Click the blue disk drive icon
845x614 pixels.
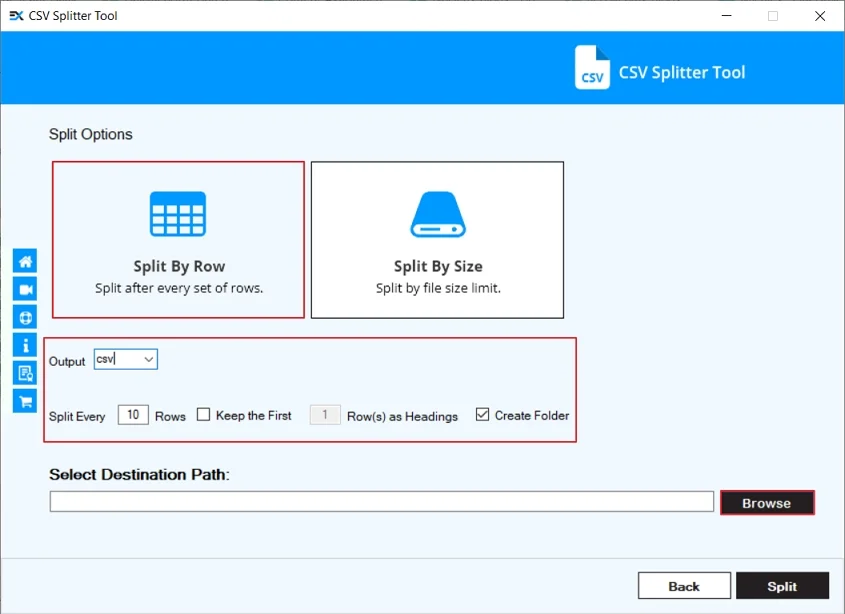[438, 214]
